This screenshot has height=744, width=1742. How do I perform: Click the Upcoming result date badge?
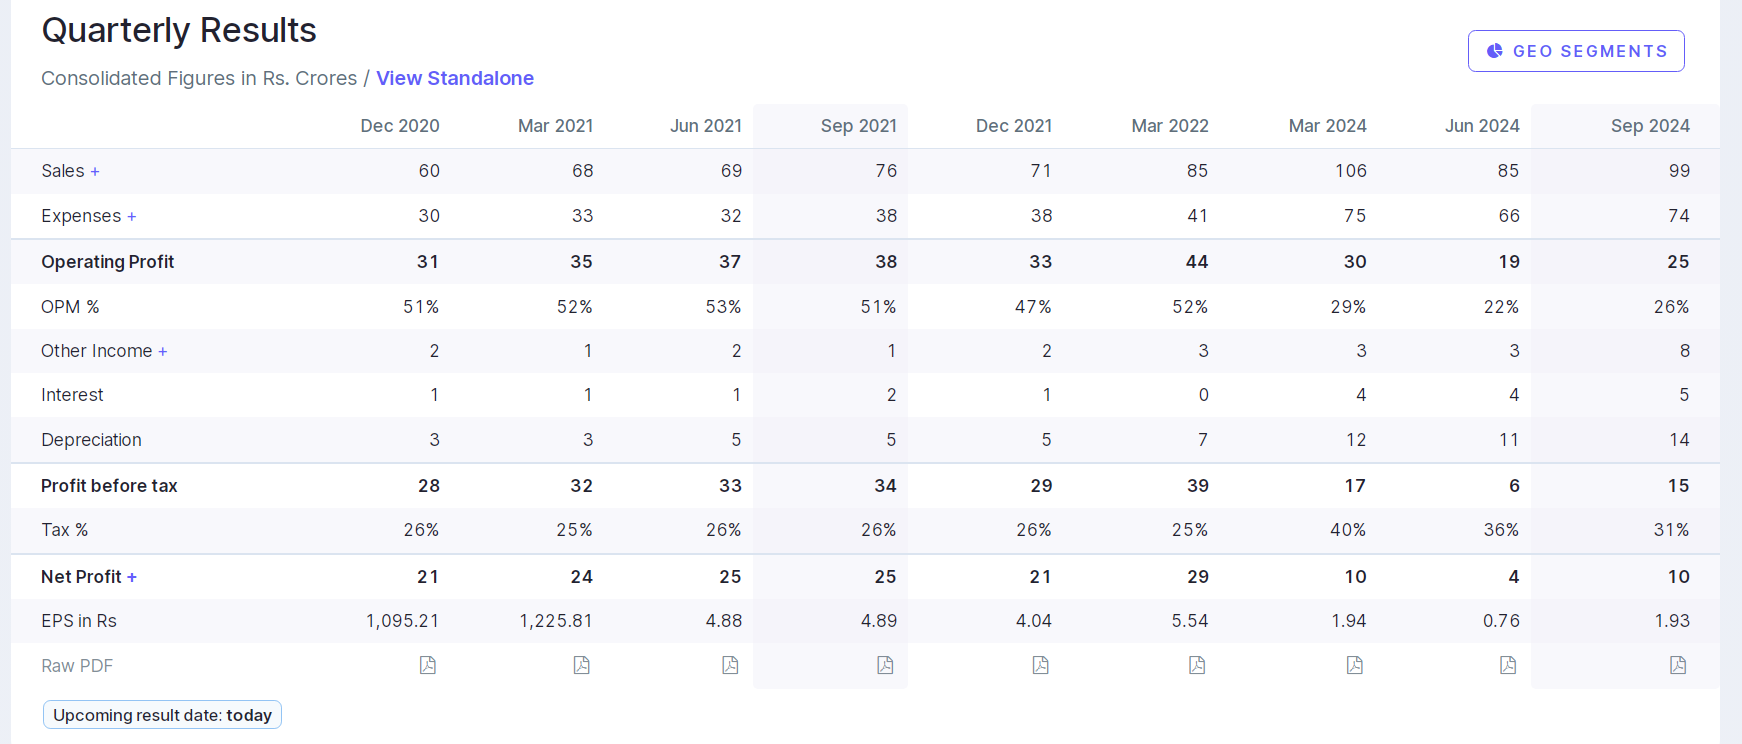pyautogui.click(x=162, y=715)
